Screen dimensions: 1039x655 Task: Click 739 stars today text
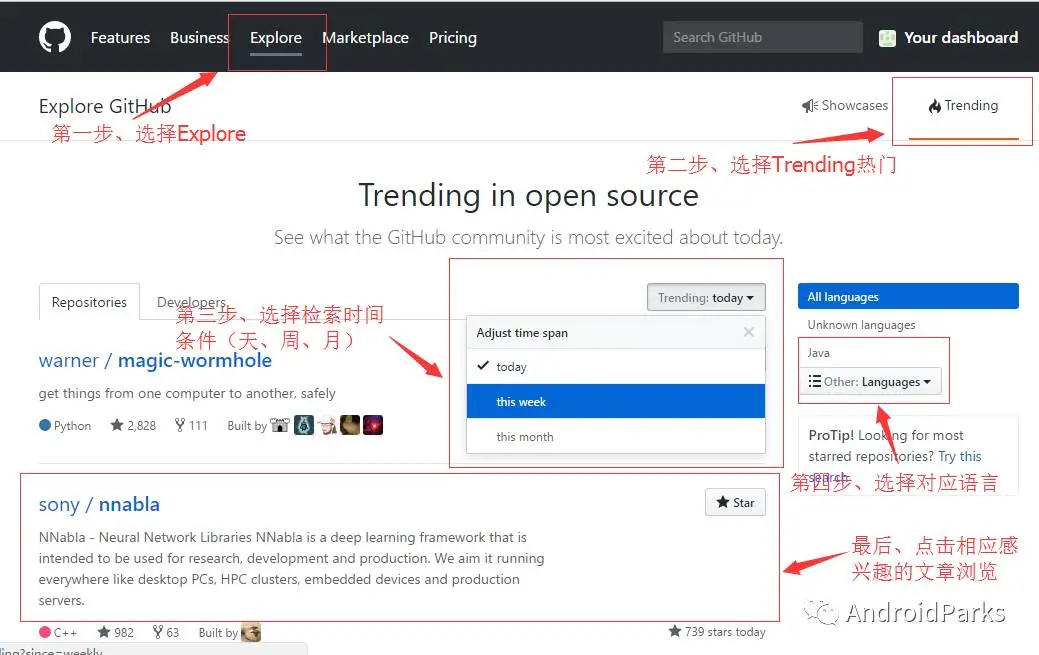[717, 632]
